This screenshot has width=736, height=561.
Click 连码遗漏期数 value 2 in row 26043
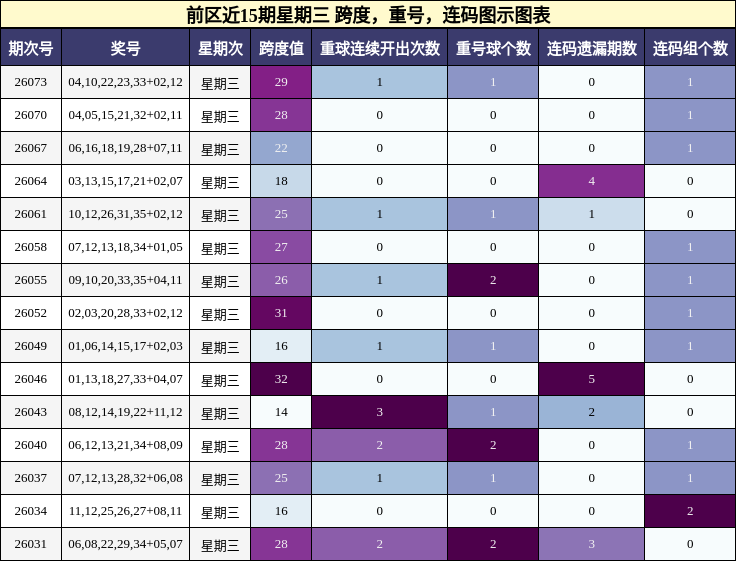coord(591,412)
